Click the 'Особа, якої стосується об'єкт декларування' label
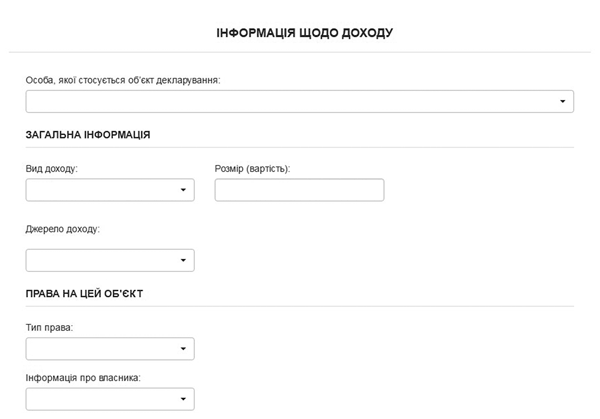The image size is (600, 419). tap(123, 80)
